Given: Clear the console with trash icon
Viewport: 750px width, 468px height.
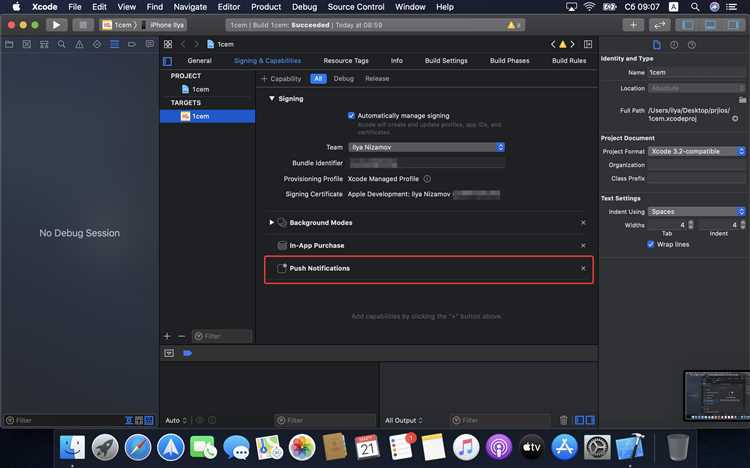Looking at the screenshot, I should pos(564,420).
